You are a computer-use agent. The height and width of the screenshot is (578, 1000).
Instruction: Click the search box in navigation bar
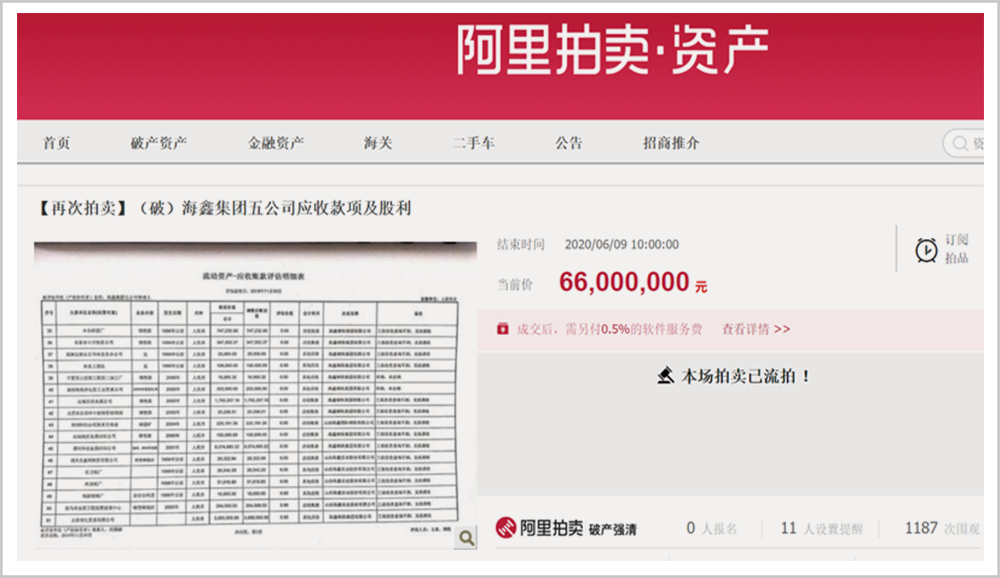coord(964,143)
